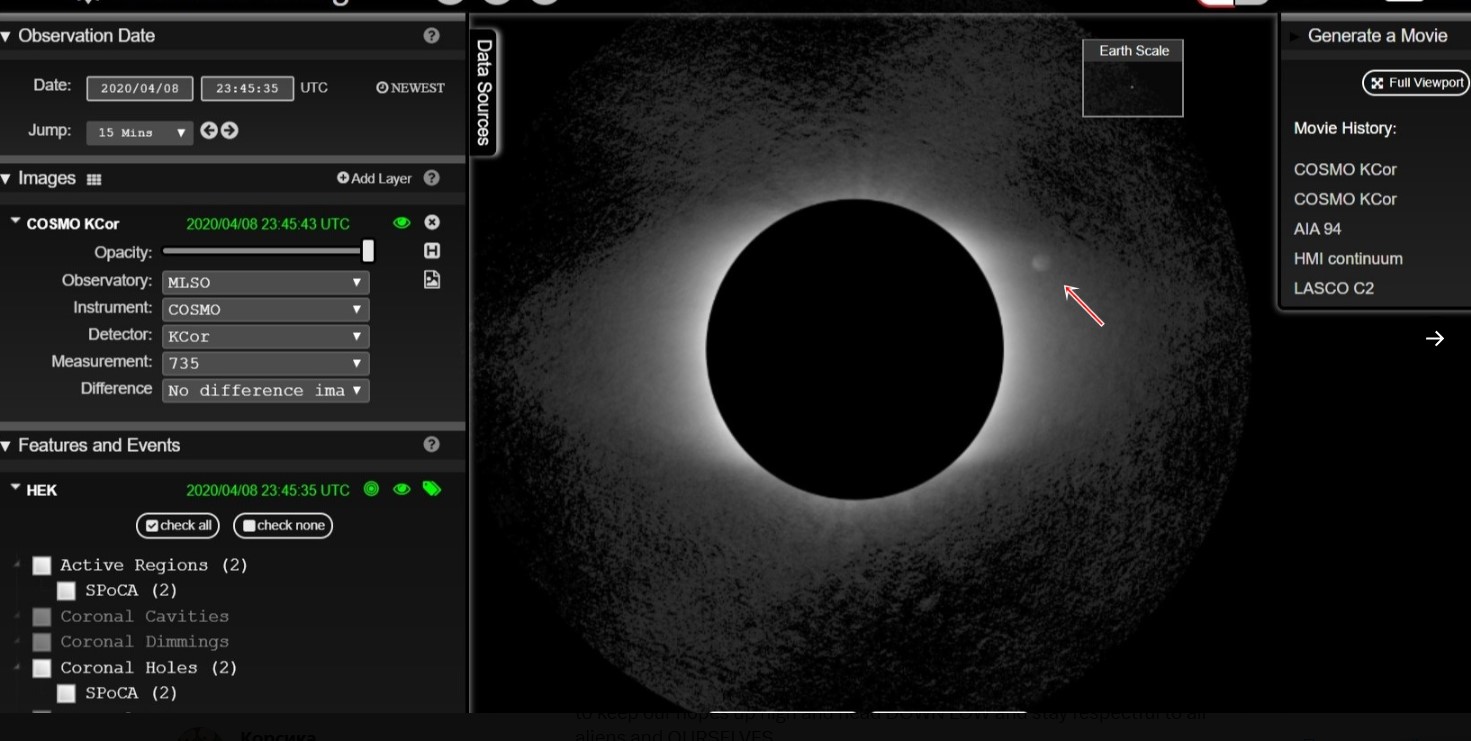Select LASCO C2 in Movie History
This screenshot has width=1471, height=741.
(1333, 288)
